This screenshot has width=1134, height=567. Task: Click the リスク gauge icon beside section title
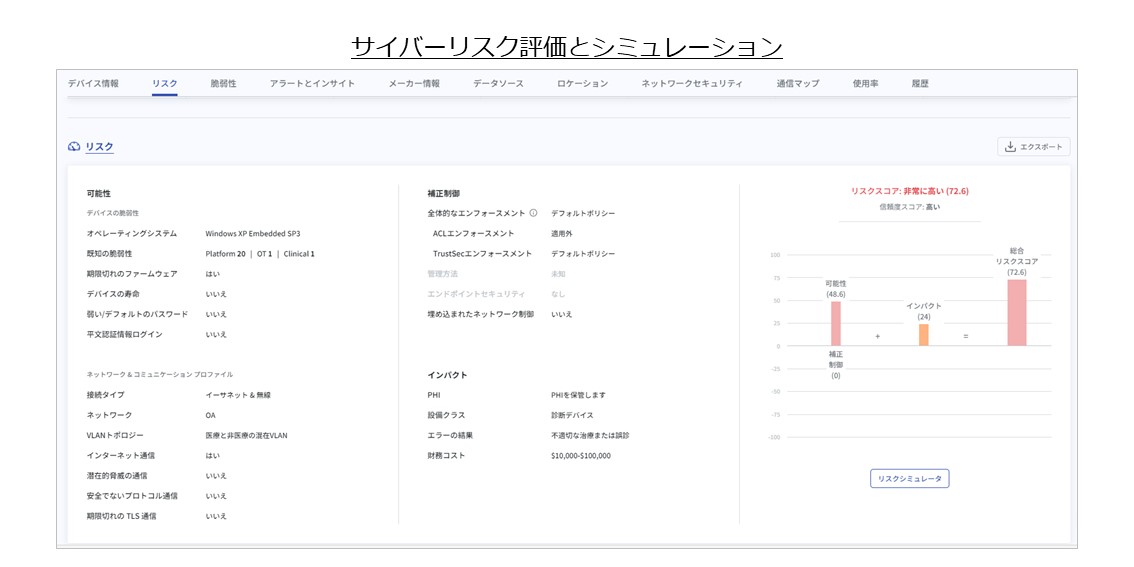point(74,147)
